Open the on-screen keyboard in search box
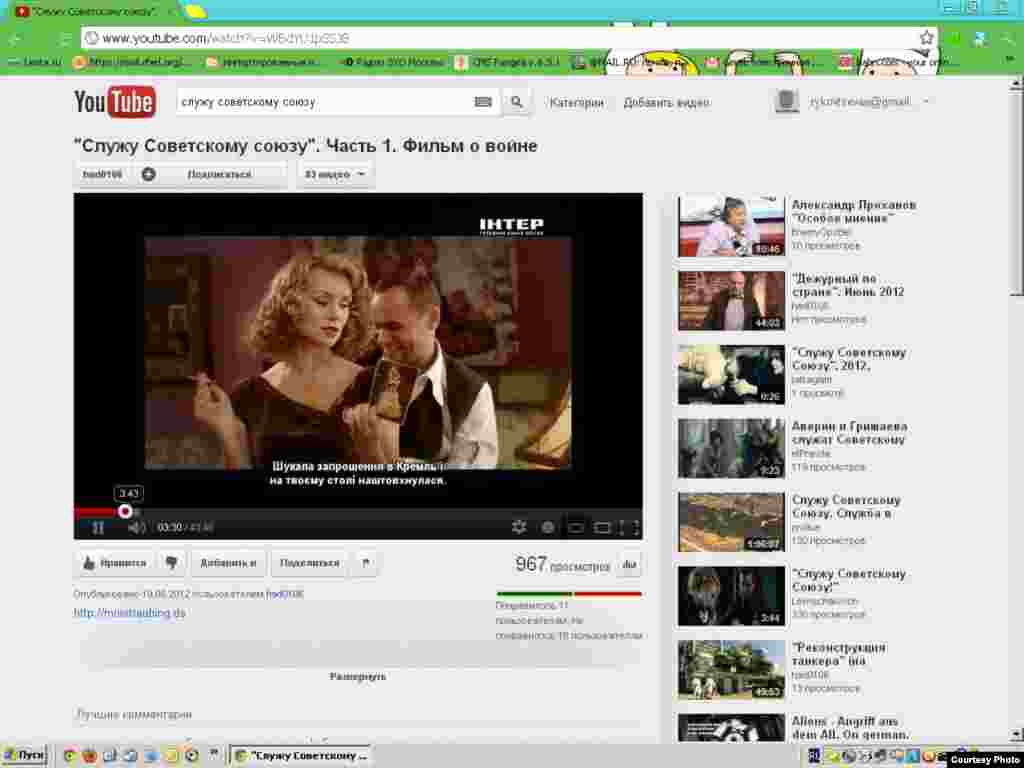The image size is (1024, 768). [483, 102]
